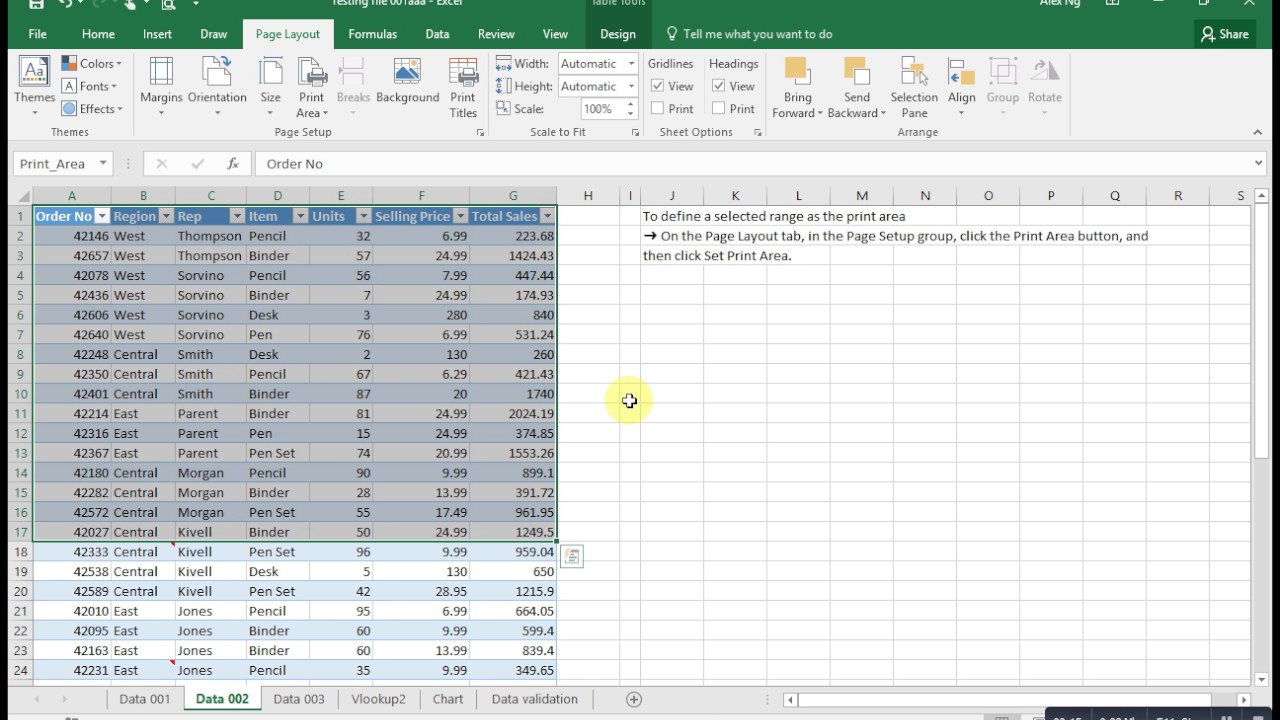Screen dimensions: 1280x720
Task: Switch to the Data tab
Action: [437, 34]
